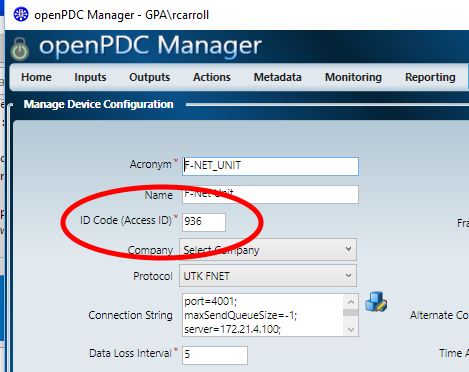
Task: Open the Monitoring menu
Action: [353, 77]
